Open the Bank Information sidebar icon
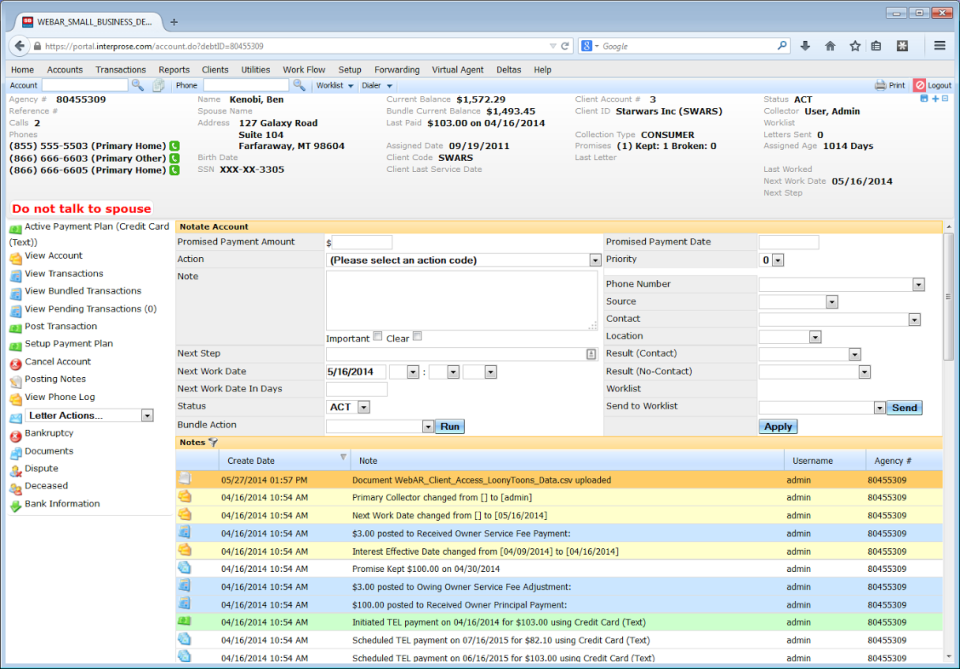 pyautogui.click(x=17, y=504)
